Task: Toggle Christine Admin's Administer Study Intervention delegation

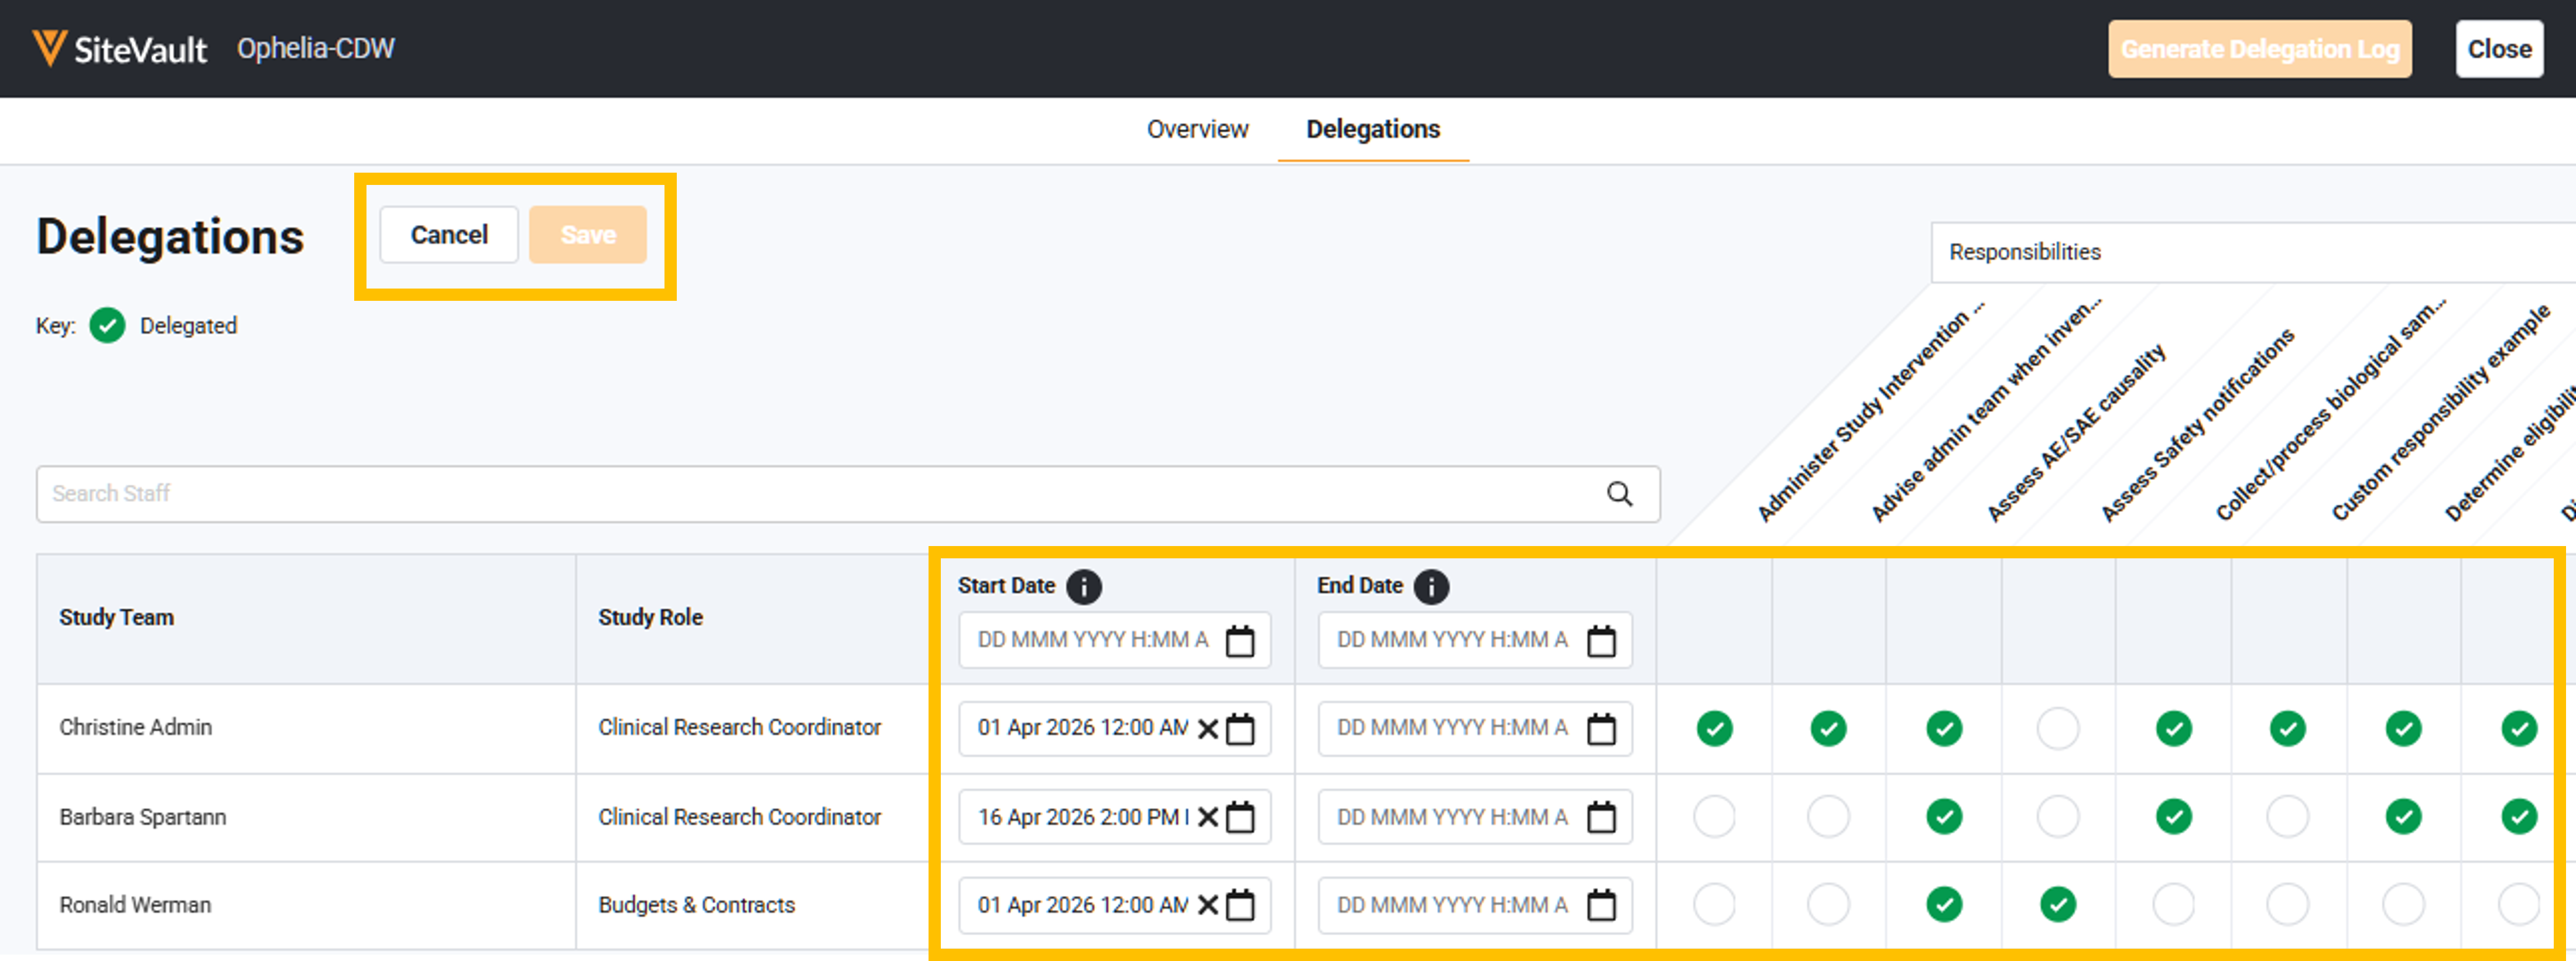Action: click(1714, 729)
